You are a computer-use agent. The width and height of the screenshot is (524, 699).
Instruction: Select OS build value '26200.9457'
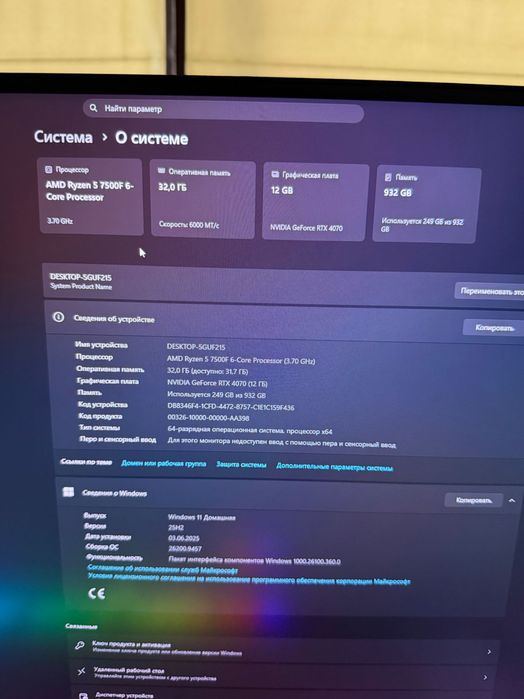tap(185, 548)
